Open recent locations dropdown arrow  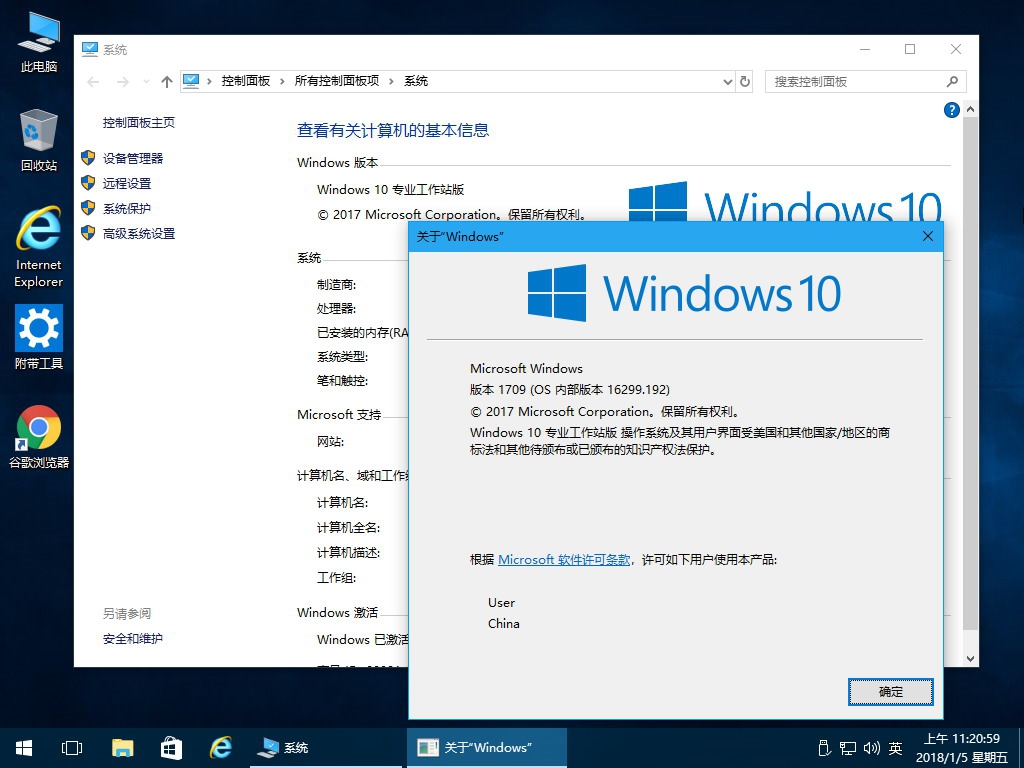pyautogui.click(x=146, y=82)
